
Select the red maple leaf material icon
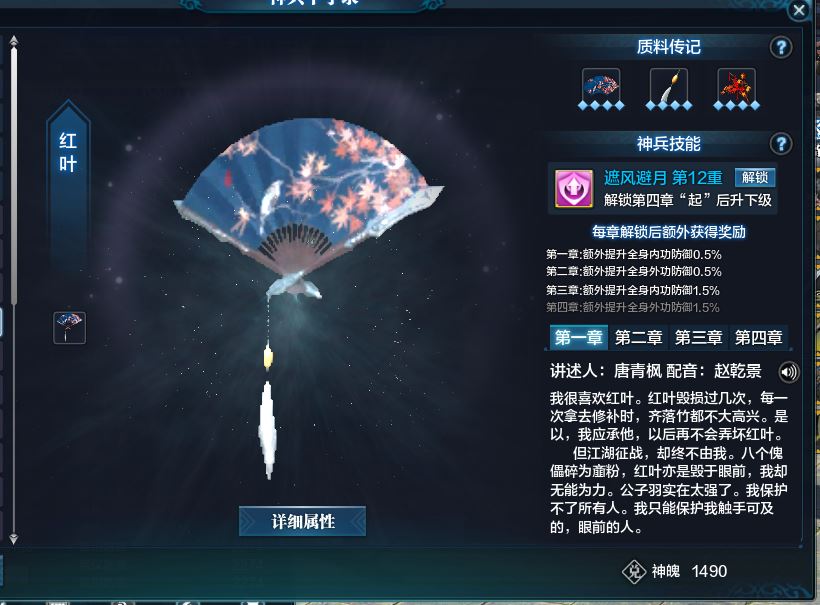[x=736, y=84]
